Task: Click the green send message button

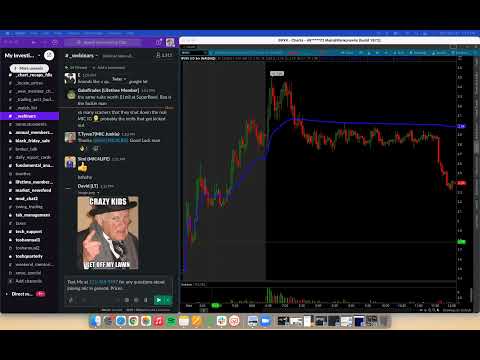Action: tap(159, 300)
